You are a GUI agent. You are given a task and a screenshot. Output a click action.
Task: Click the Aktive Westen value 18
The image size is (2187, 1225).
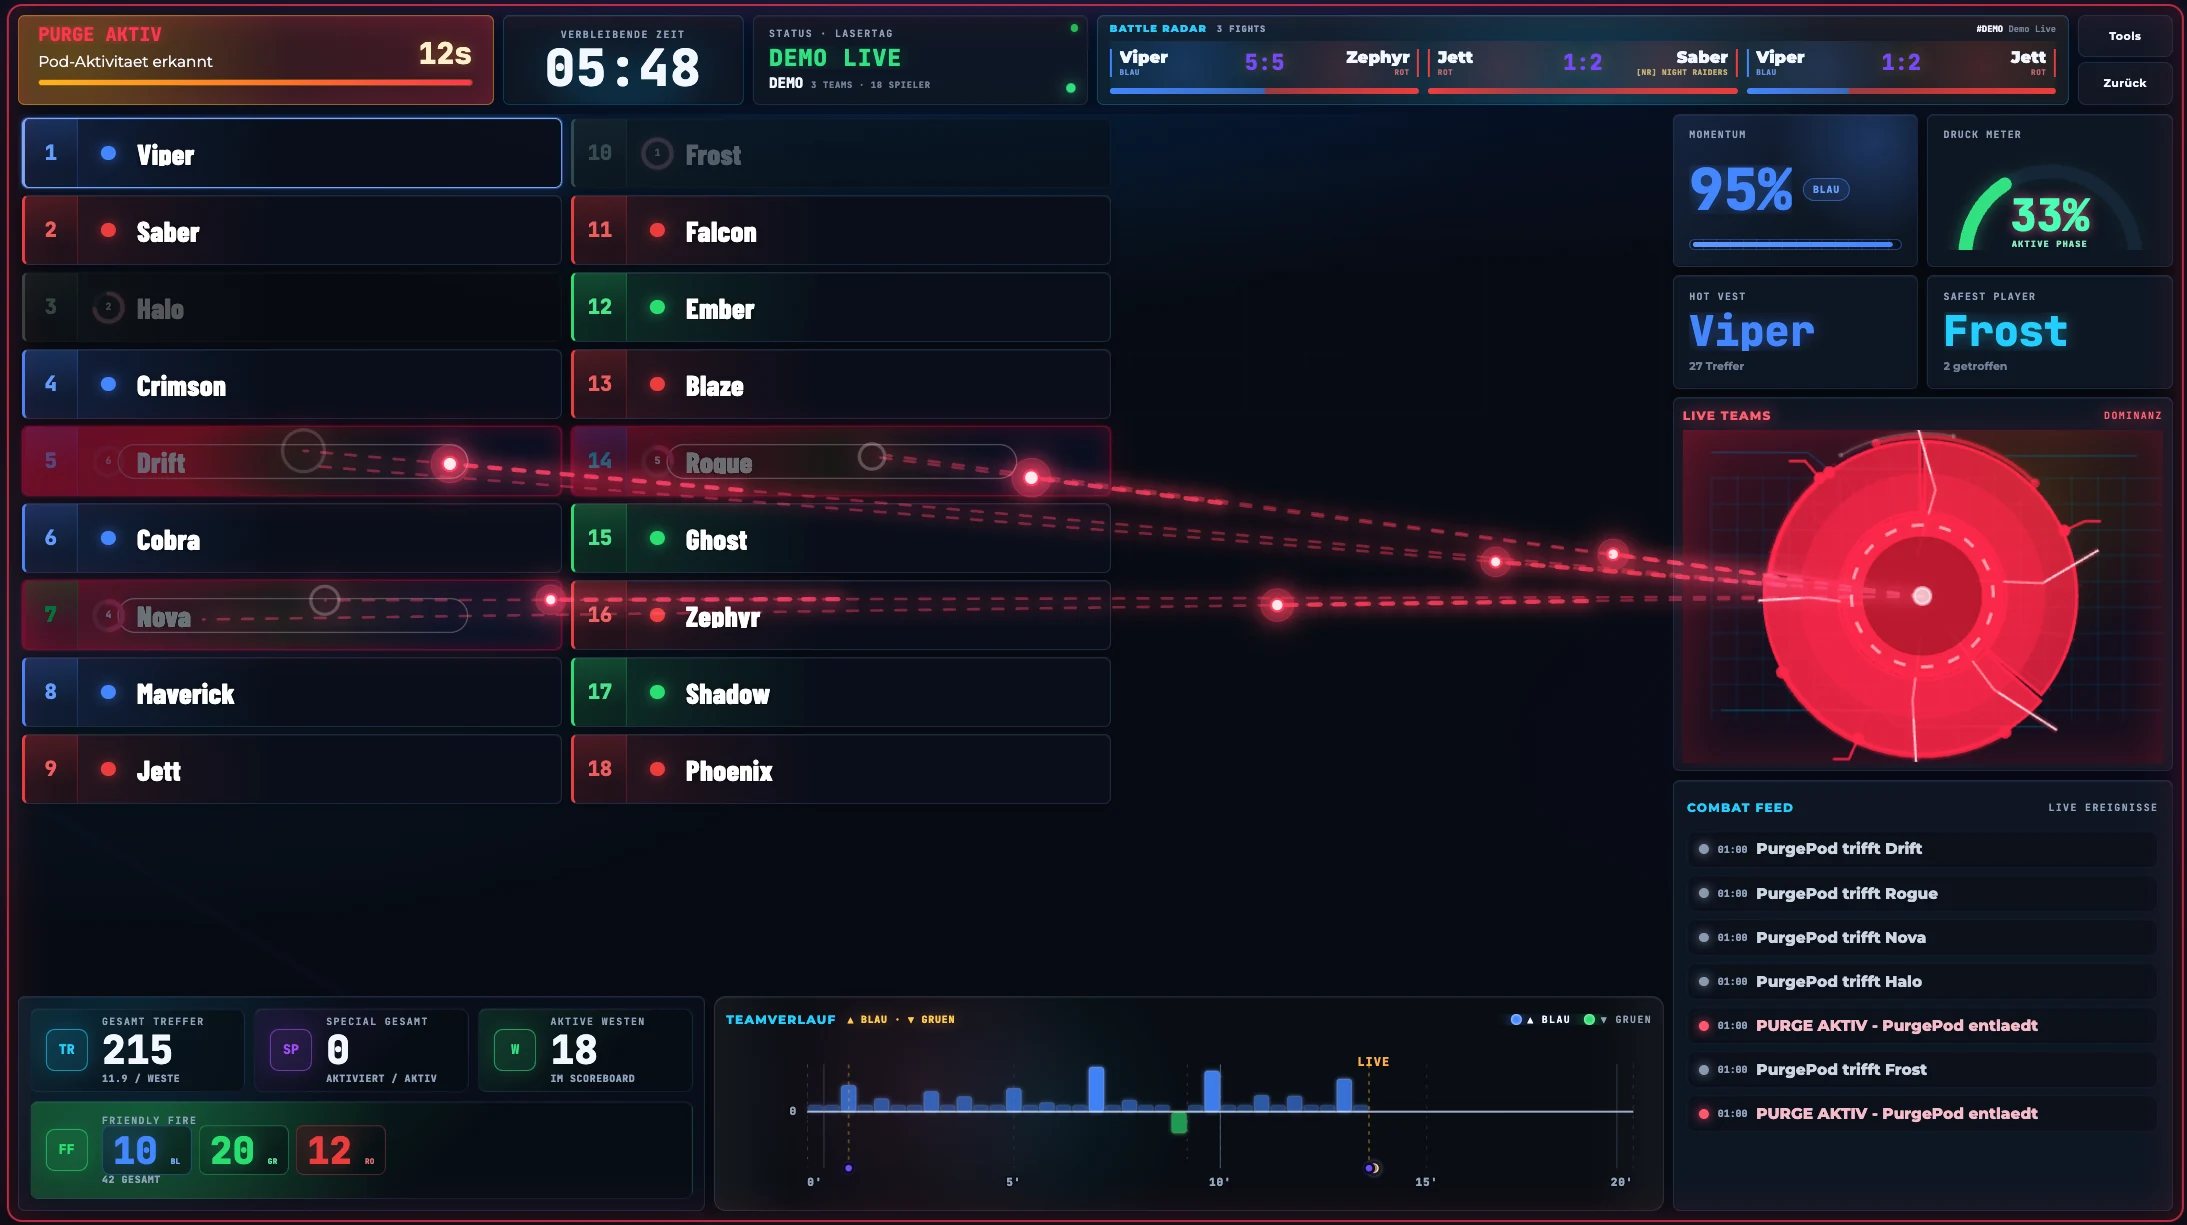[574, 1050]
